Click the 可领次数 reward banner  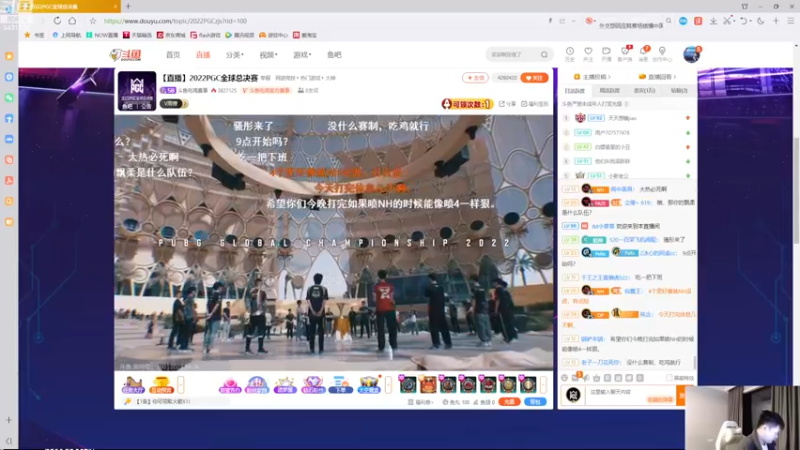[x=467, y=104]
